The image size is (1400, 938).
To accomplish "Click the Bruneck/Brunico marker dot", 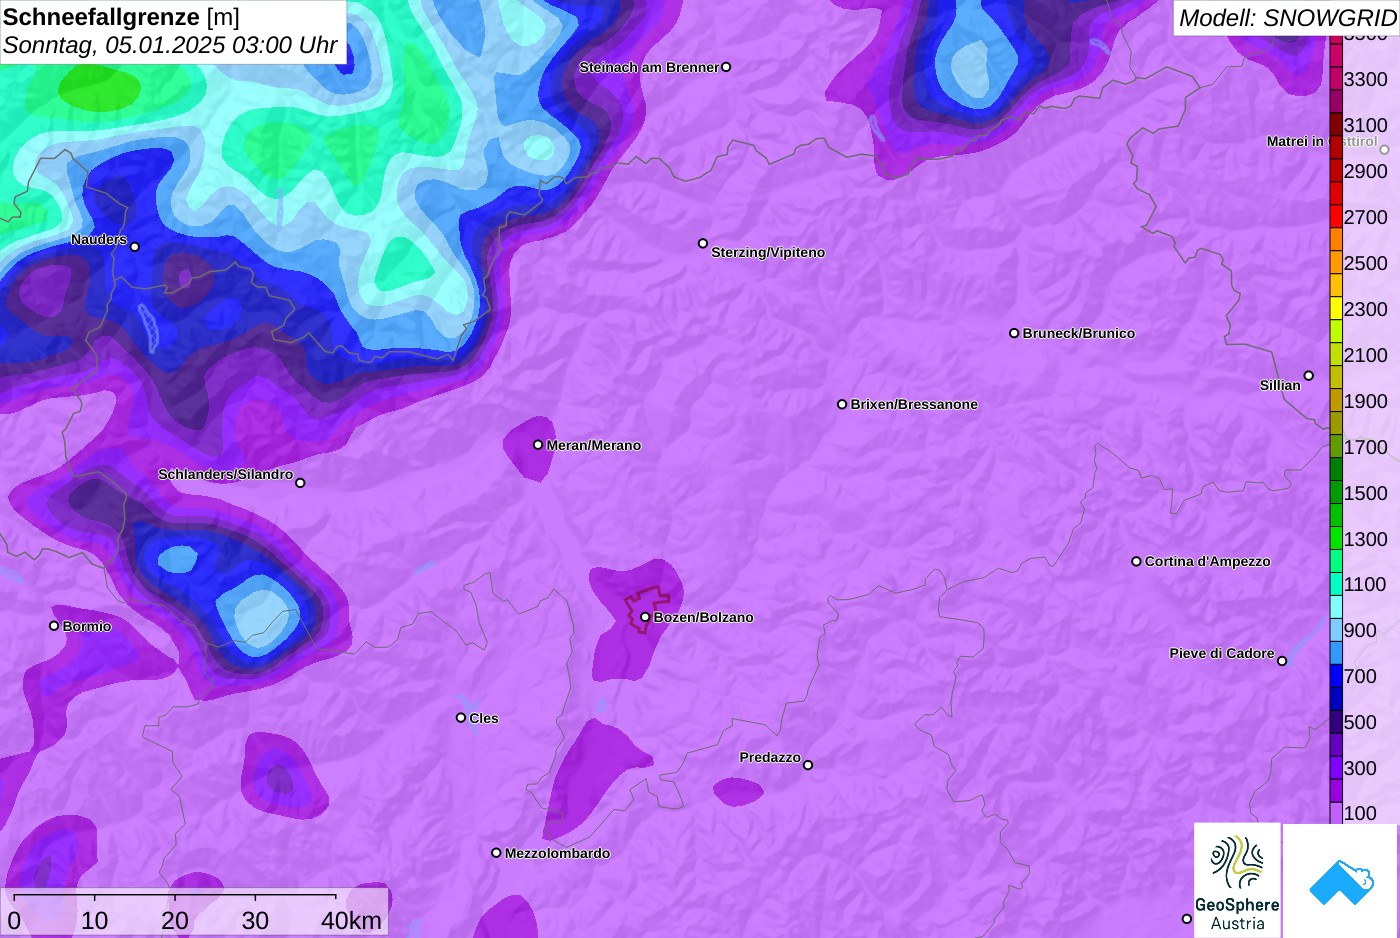I will point(1014,333).
